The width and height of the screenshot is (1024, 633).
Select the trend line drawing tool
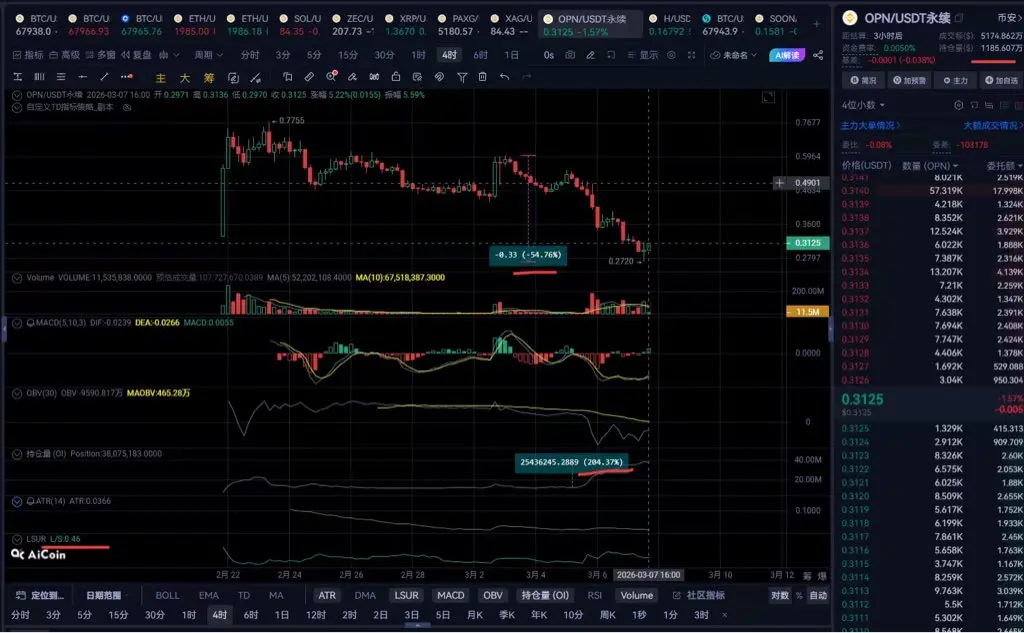[x=104, y=77]
